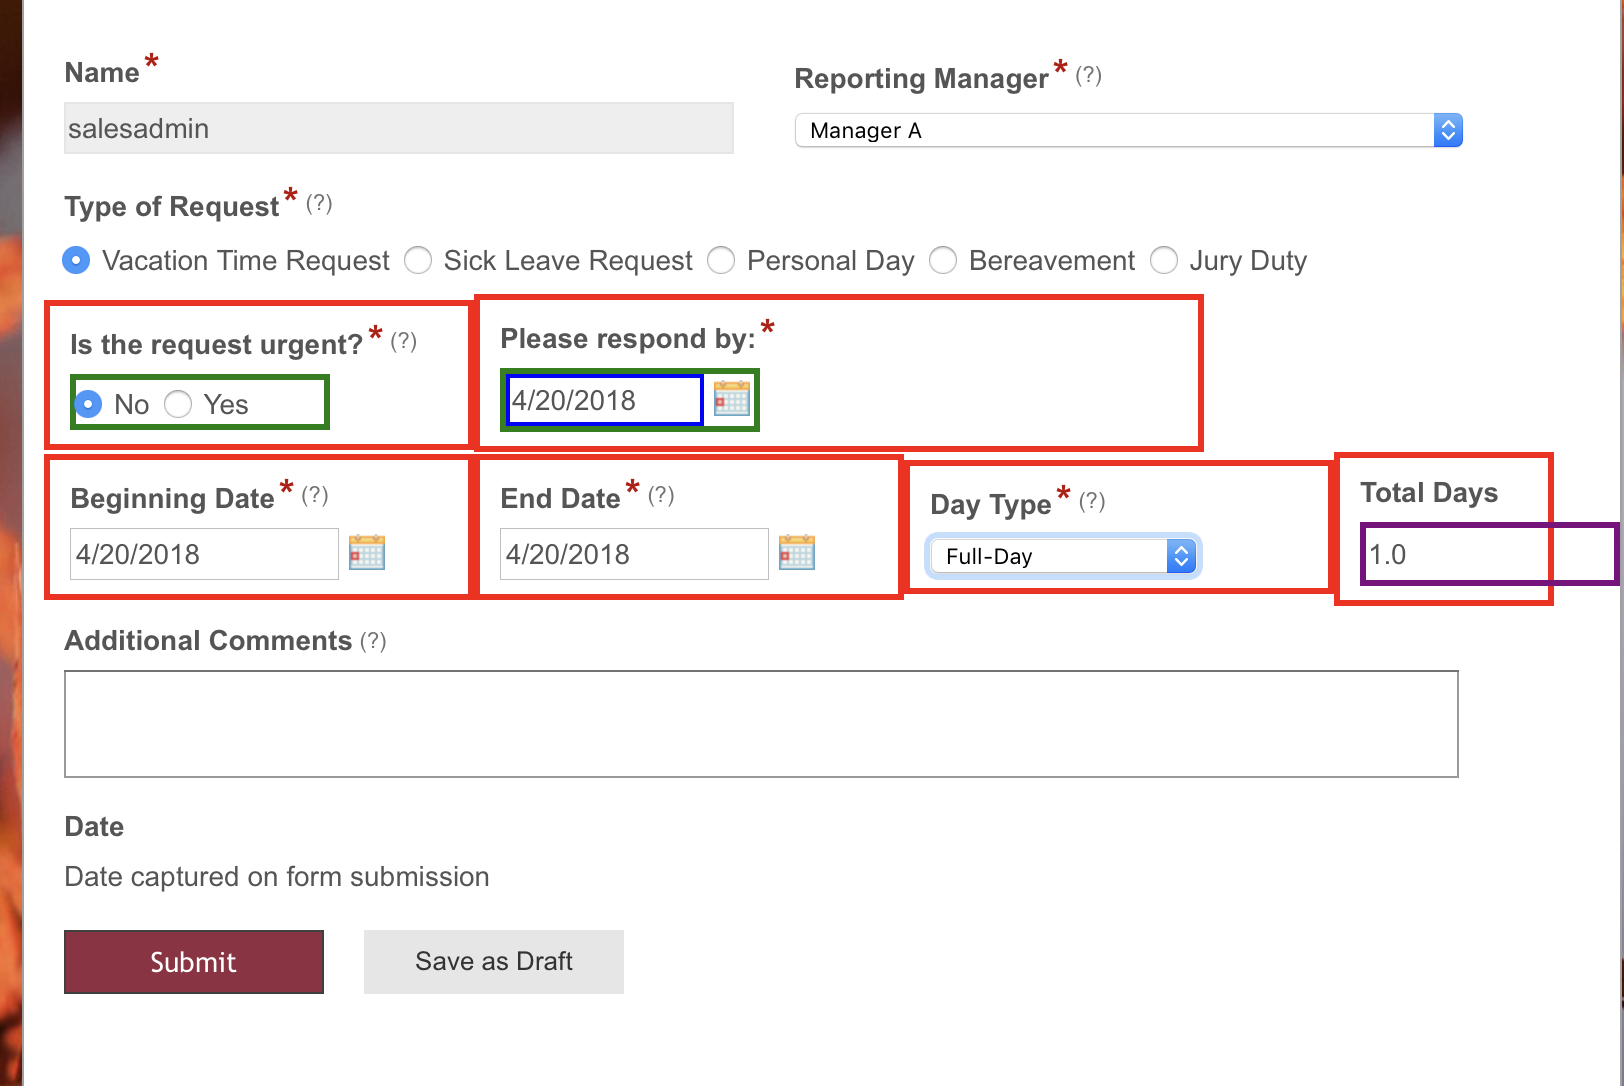Select the Personal Day option
The height and width of the screenshot is (1086, 1624).
tap(721, 261)
